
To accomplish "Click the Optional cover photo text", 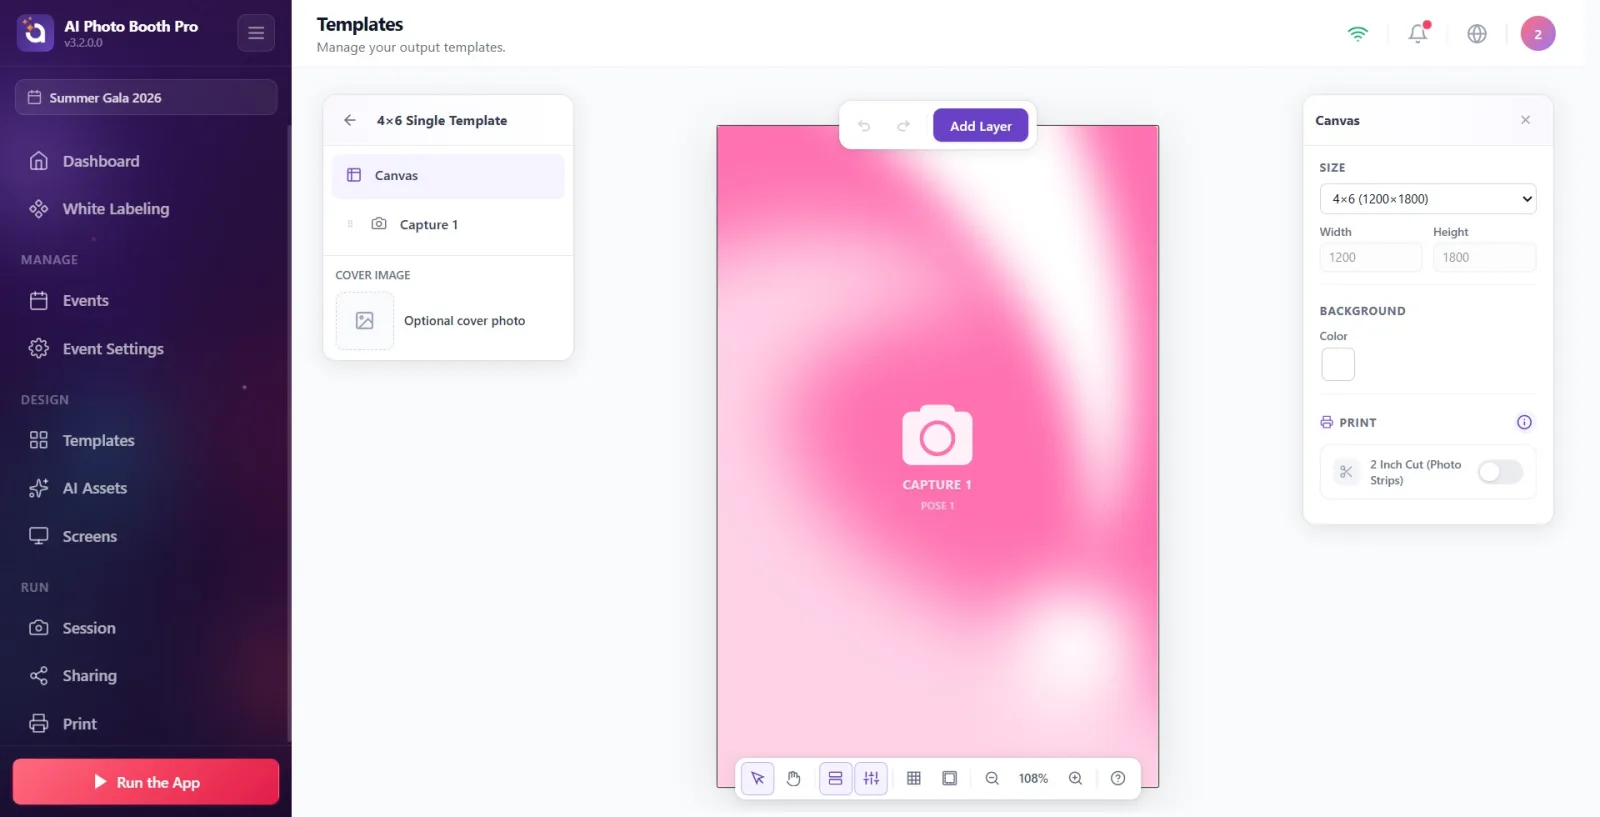I will tap(464, 321).
